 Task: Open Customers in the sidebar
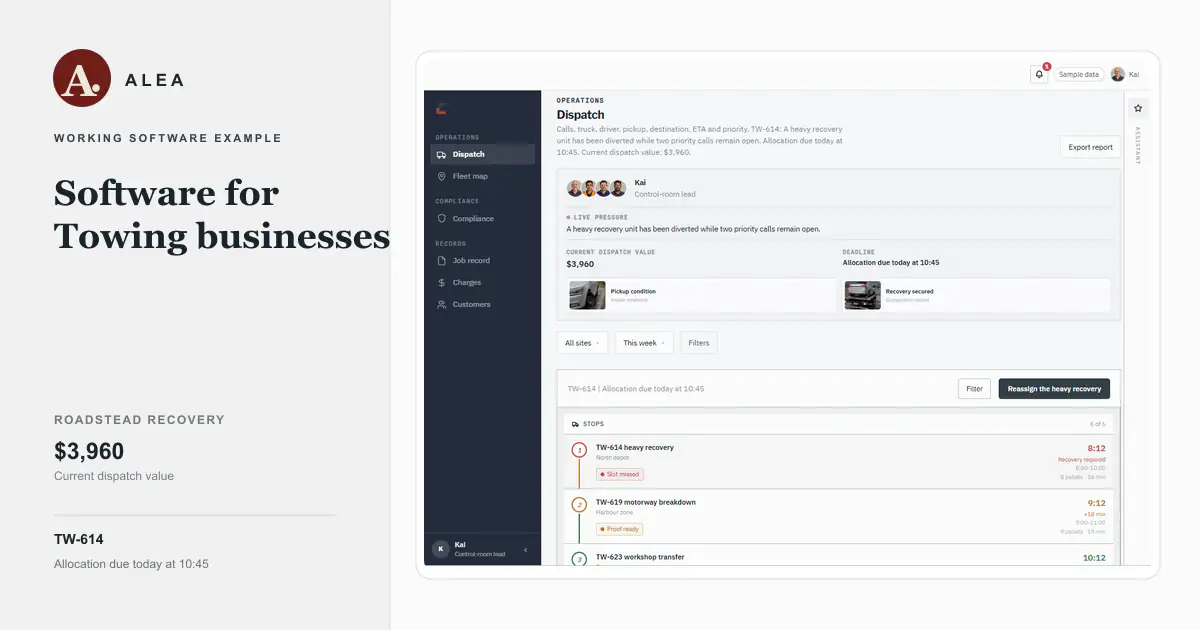[483, 304]
